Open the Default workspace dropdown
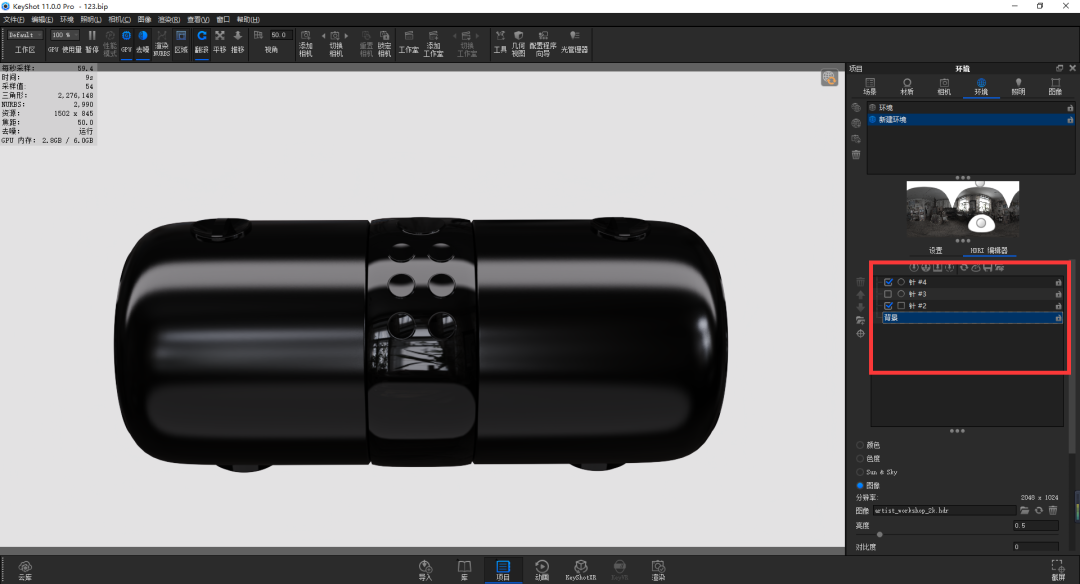 click(x=25, y=35)
